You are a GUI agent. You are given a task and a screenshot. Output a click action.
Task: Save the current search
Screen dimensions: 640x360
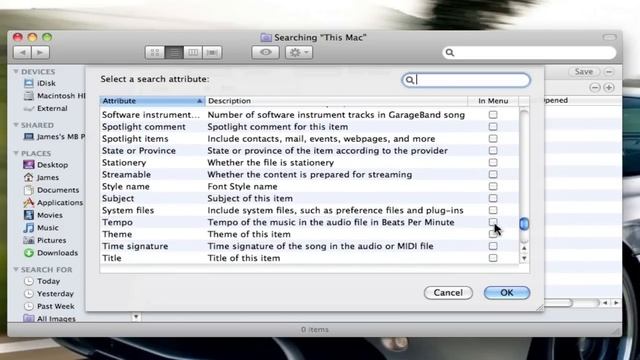click(x=584, y=71)
